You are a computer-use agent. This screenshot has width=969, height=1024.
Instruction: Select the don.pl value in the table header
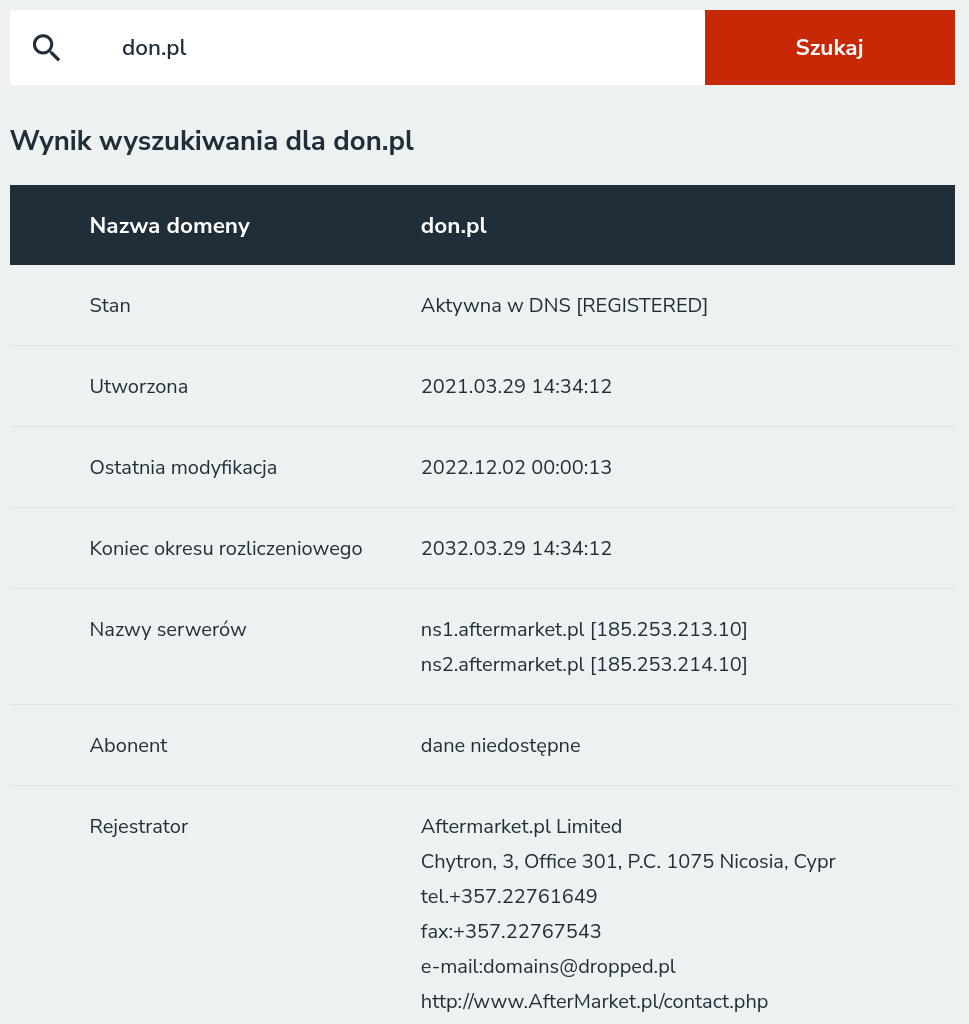[x=453, y=225]
